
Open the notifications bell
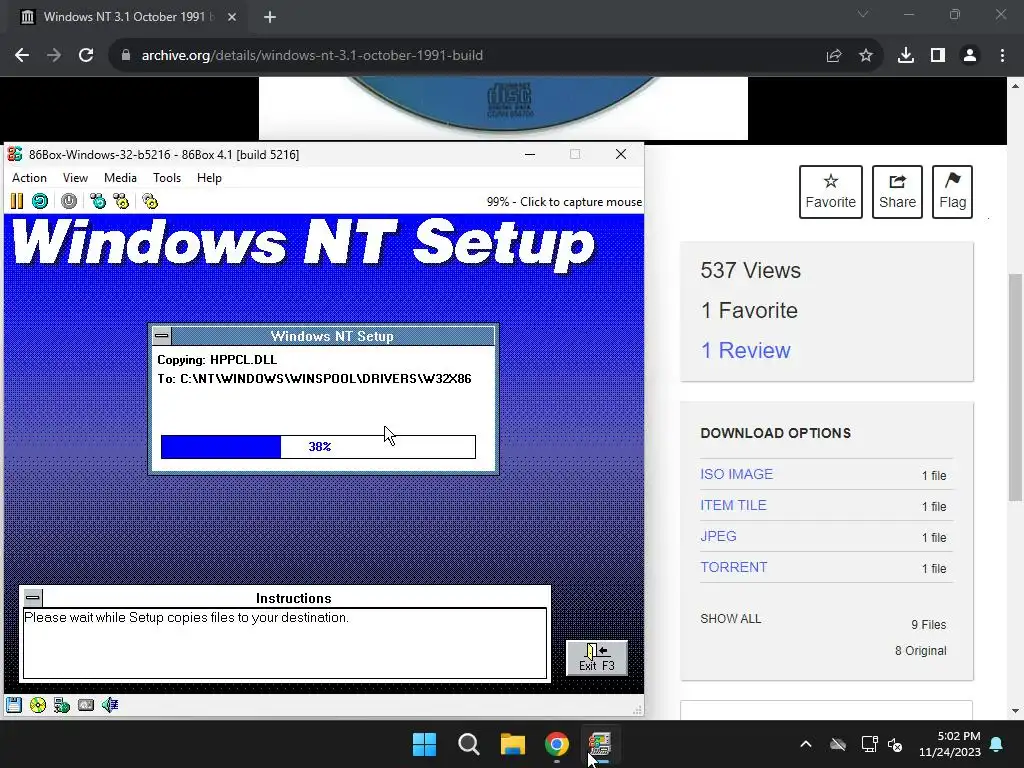[x=997, y=744]
